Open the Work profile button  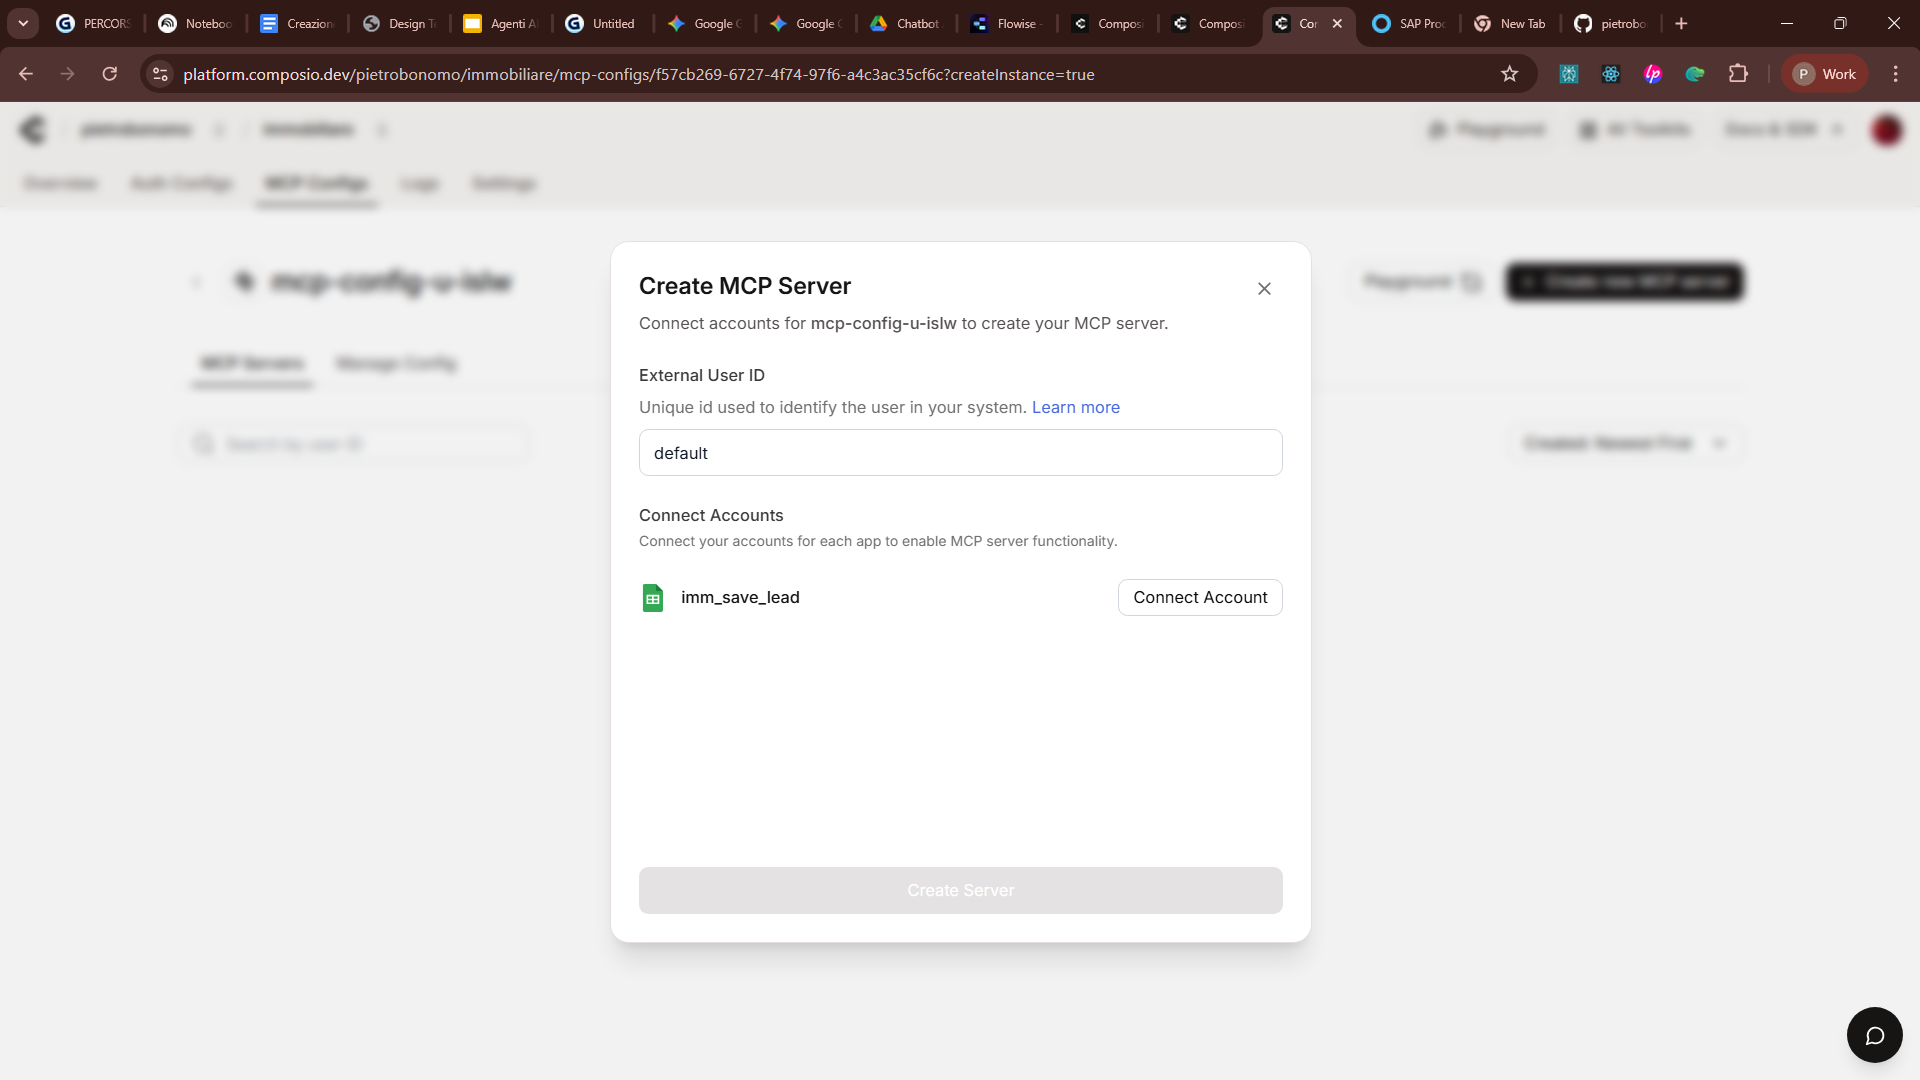point(1825,74)
